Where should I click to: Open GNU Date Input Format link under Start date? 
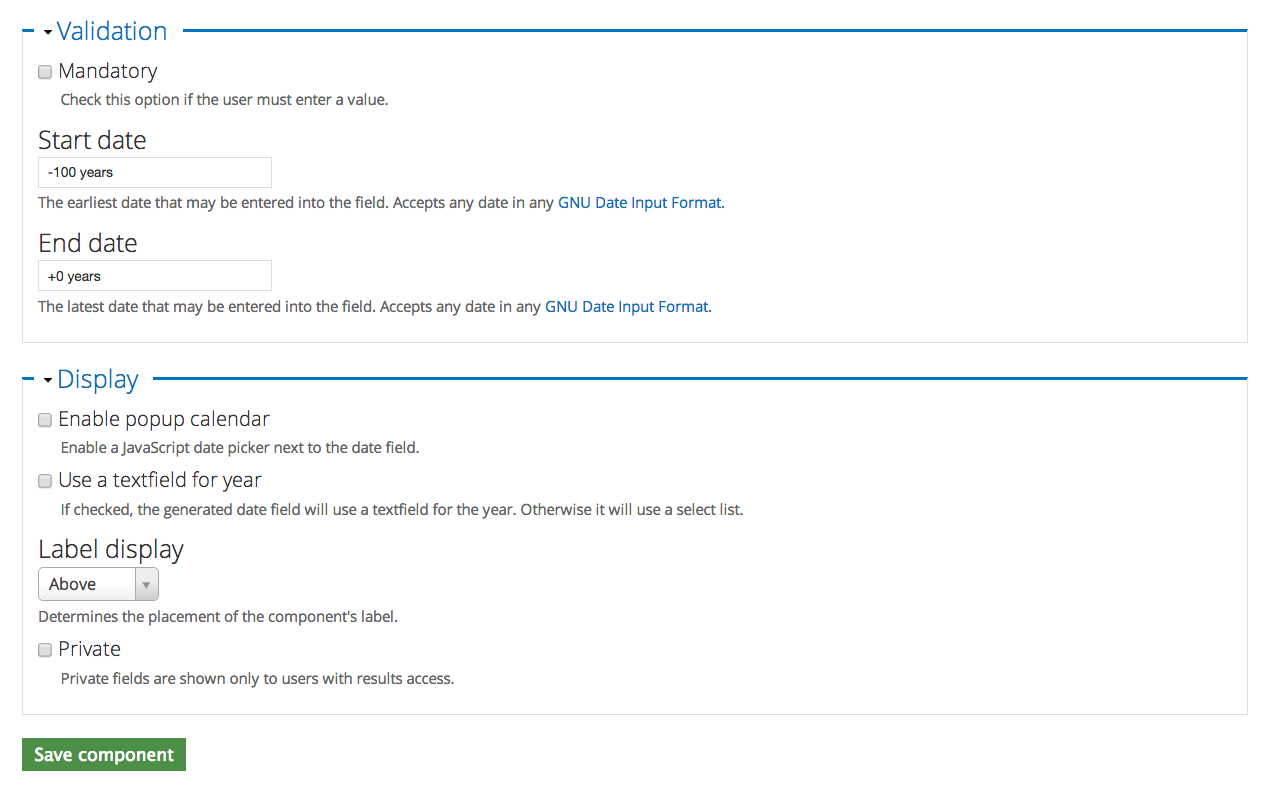639,202
